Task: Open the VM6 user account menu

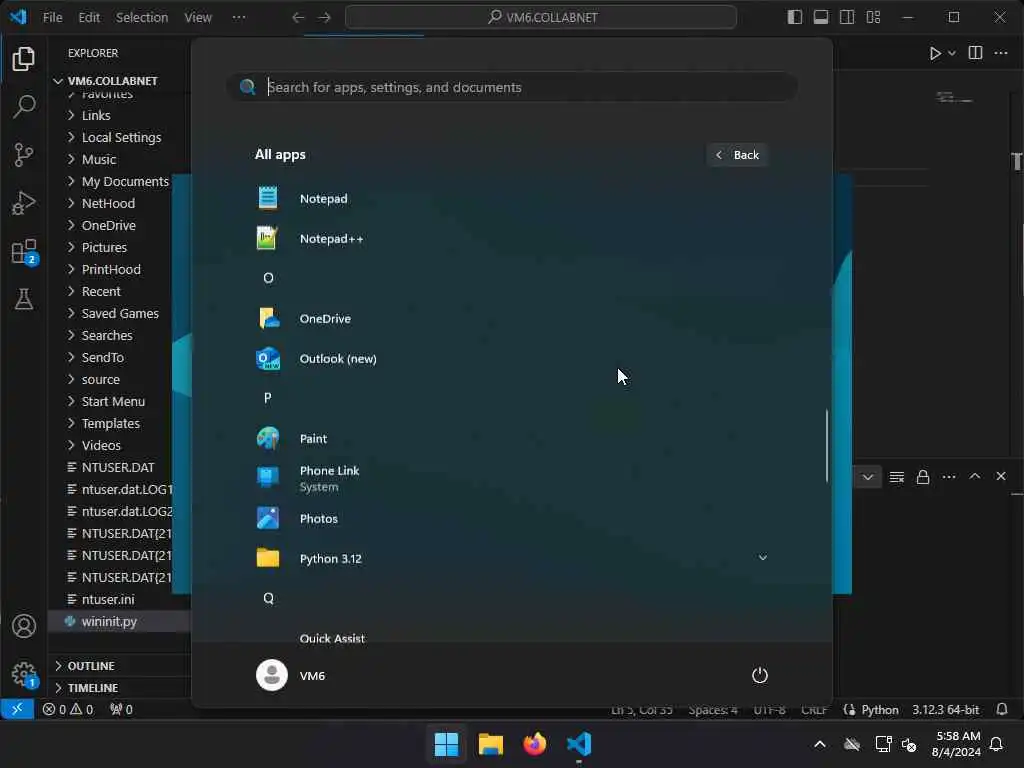Action: [291, 675]
